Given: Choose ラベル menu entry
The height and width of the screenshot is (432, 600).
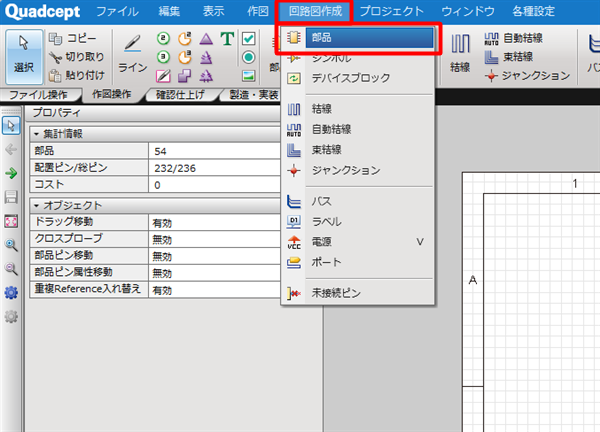Looking at the screenshot, I should [x=359, y=222].
